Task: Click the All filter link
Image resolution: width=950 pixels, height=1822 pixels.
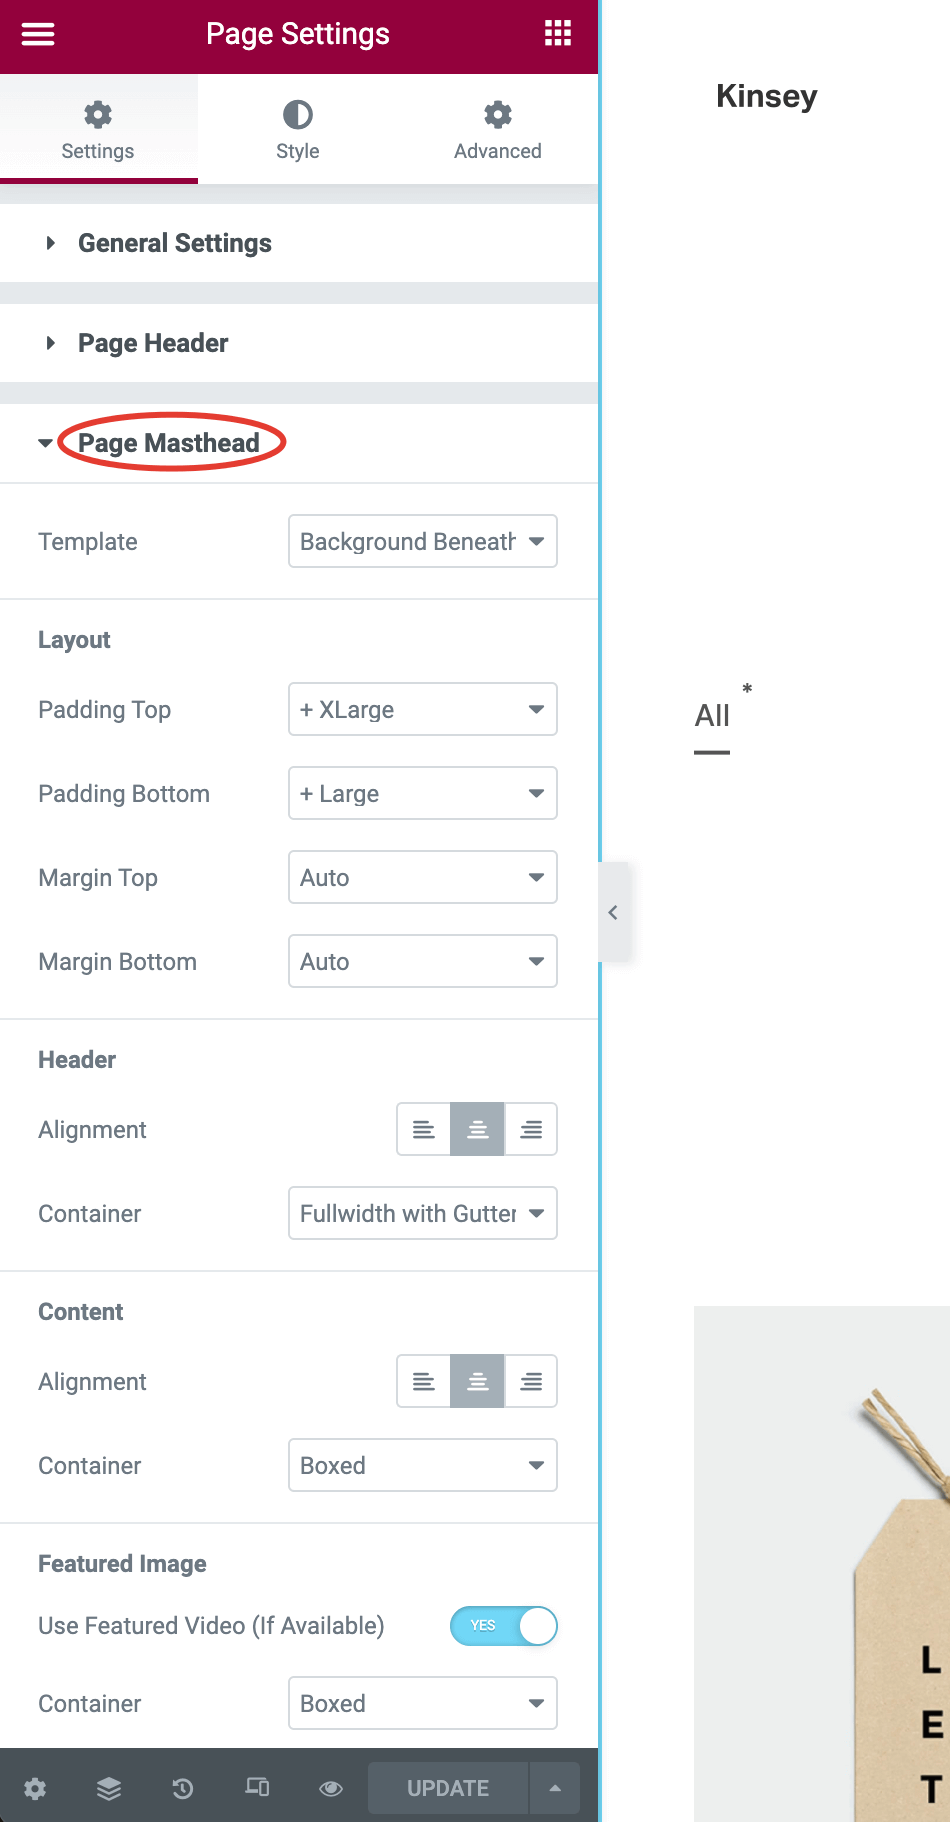Action: pyautogui.click(x=712, y=716)
